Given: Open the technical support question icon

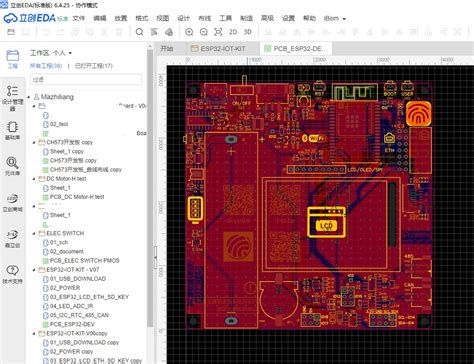Looking at the screenshot, I should 13,274.
